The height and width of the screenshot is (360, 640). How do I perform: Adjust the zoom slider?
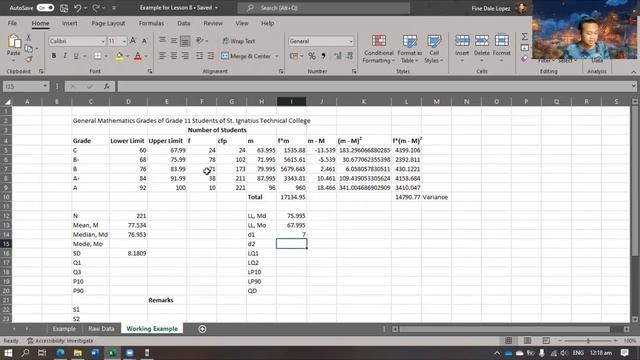pos(588,340)
